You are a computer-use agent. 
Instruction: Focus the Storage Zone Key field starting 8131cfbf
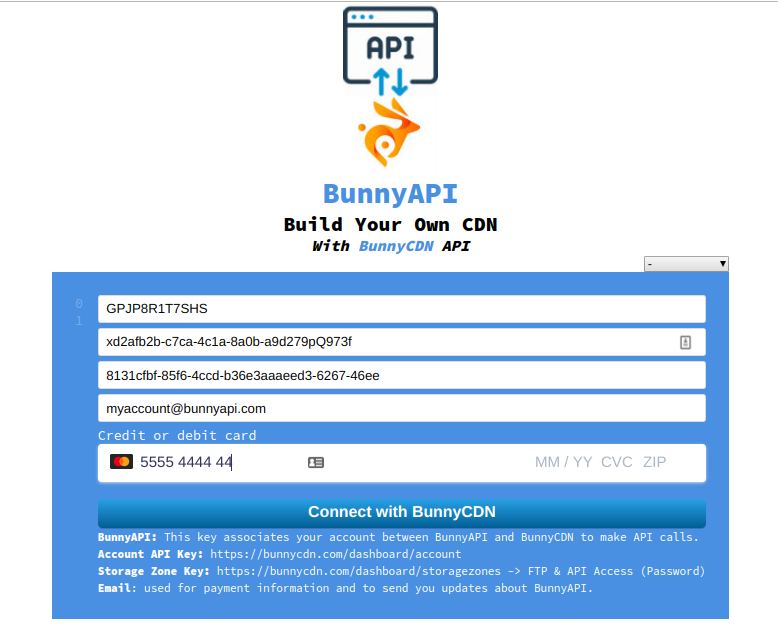pyautogui.click(x=402, y=376)
